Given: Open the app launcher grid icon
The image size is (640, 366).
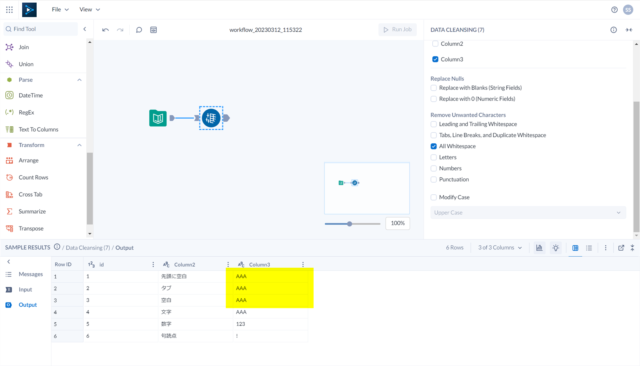Looking at the screenshot, I should coord(9,9).
